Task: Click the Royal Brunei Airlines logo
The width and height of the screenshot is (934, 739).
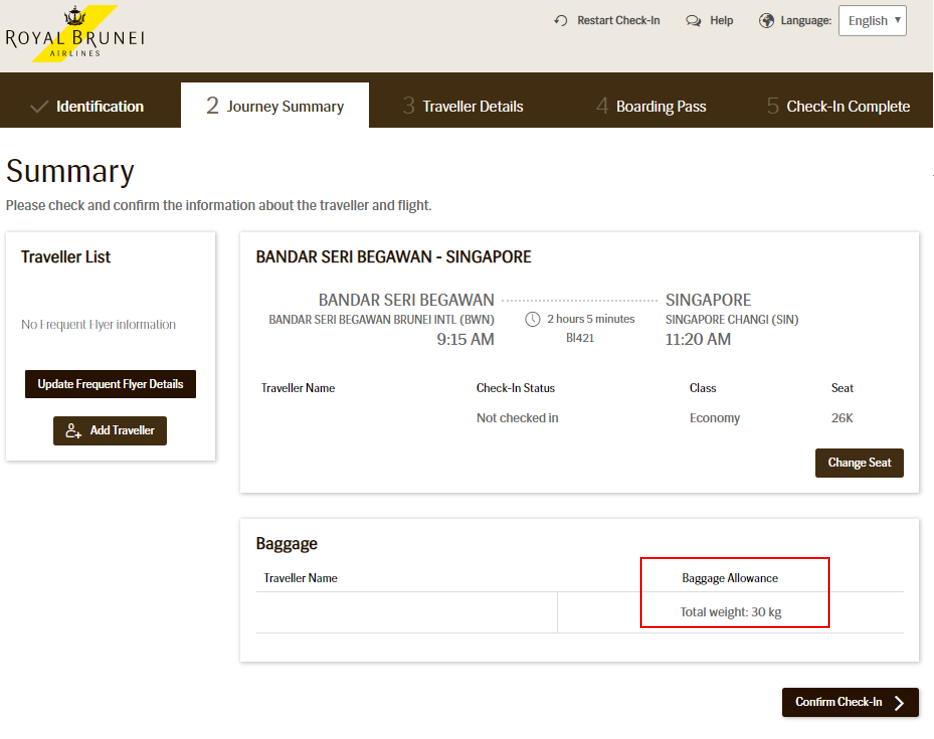Action: (x=75, y=35)
